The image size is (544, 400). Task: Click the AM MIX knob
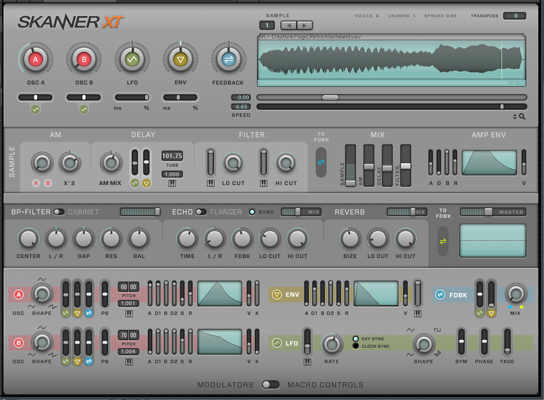[x=111, y=162]
